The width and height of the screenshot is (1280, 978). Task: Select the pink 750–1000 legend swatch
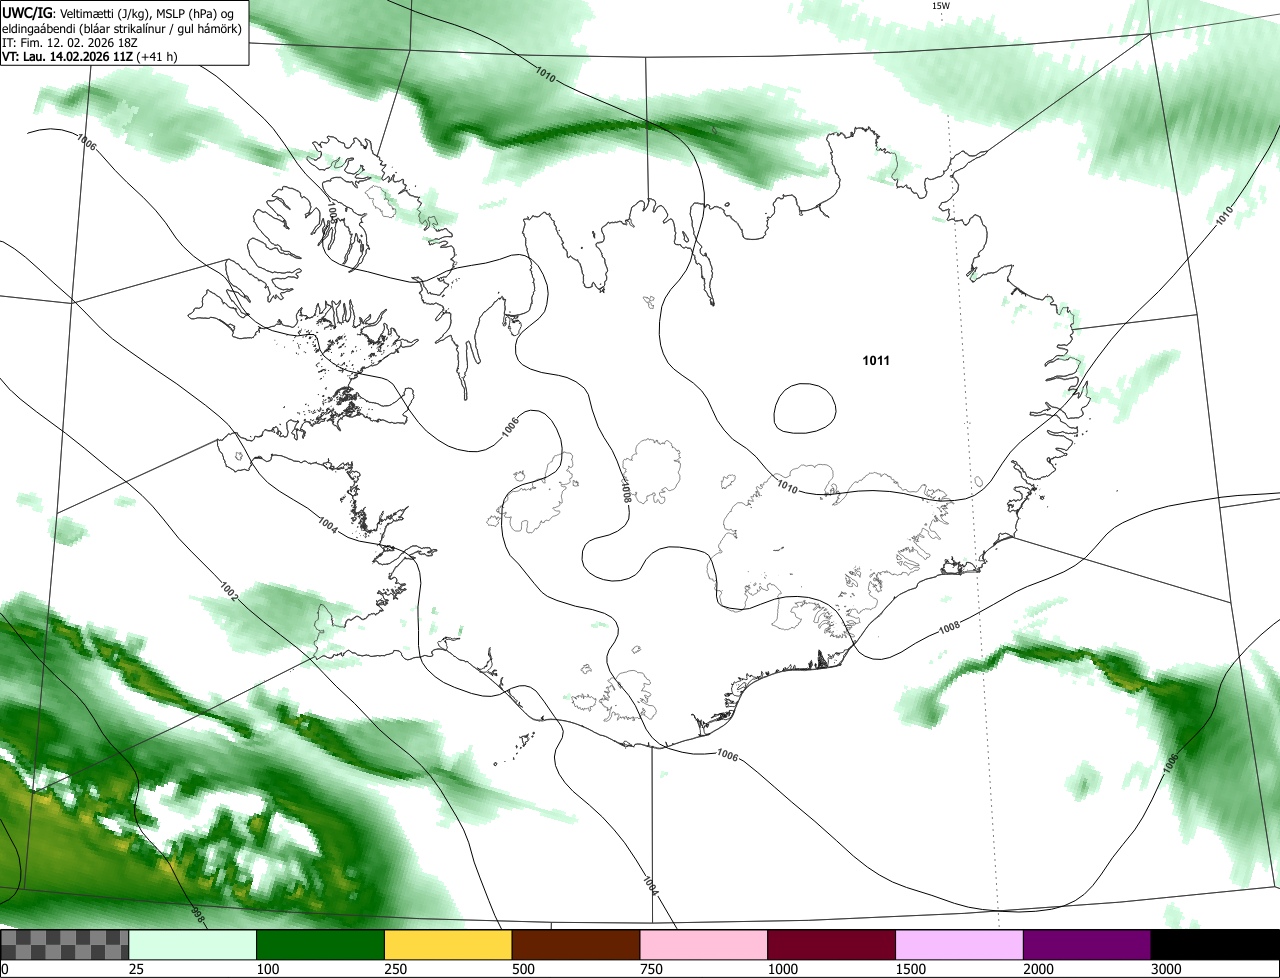pos(704,945)
